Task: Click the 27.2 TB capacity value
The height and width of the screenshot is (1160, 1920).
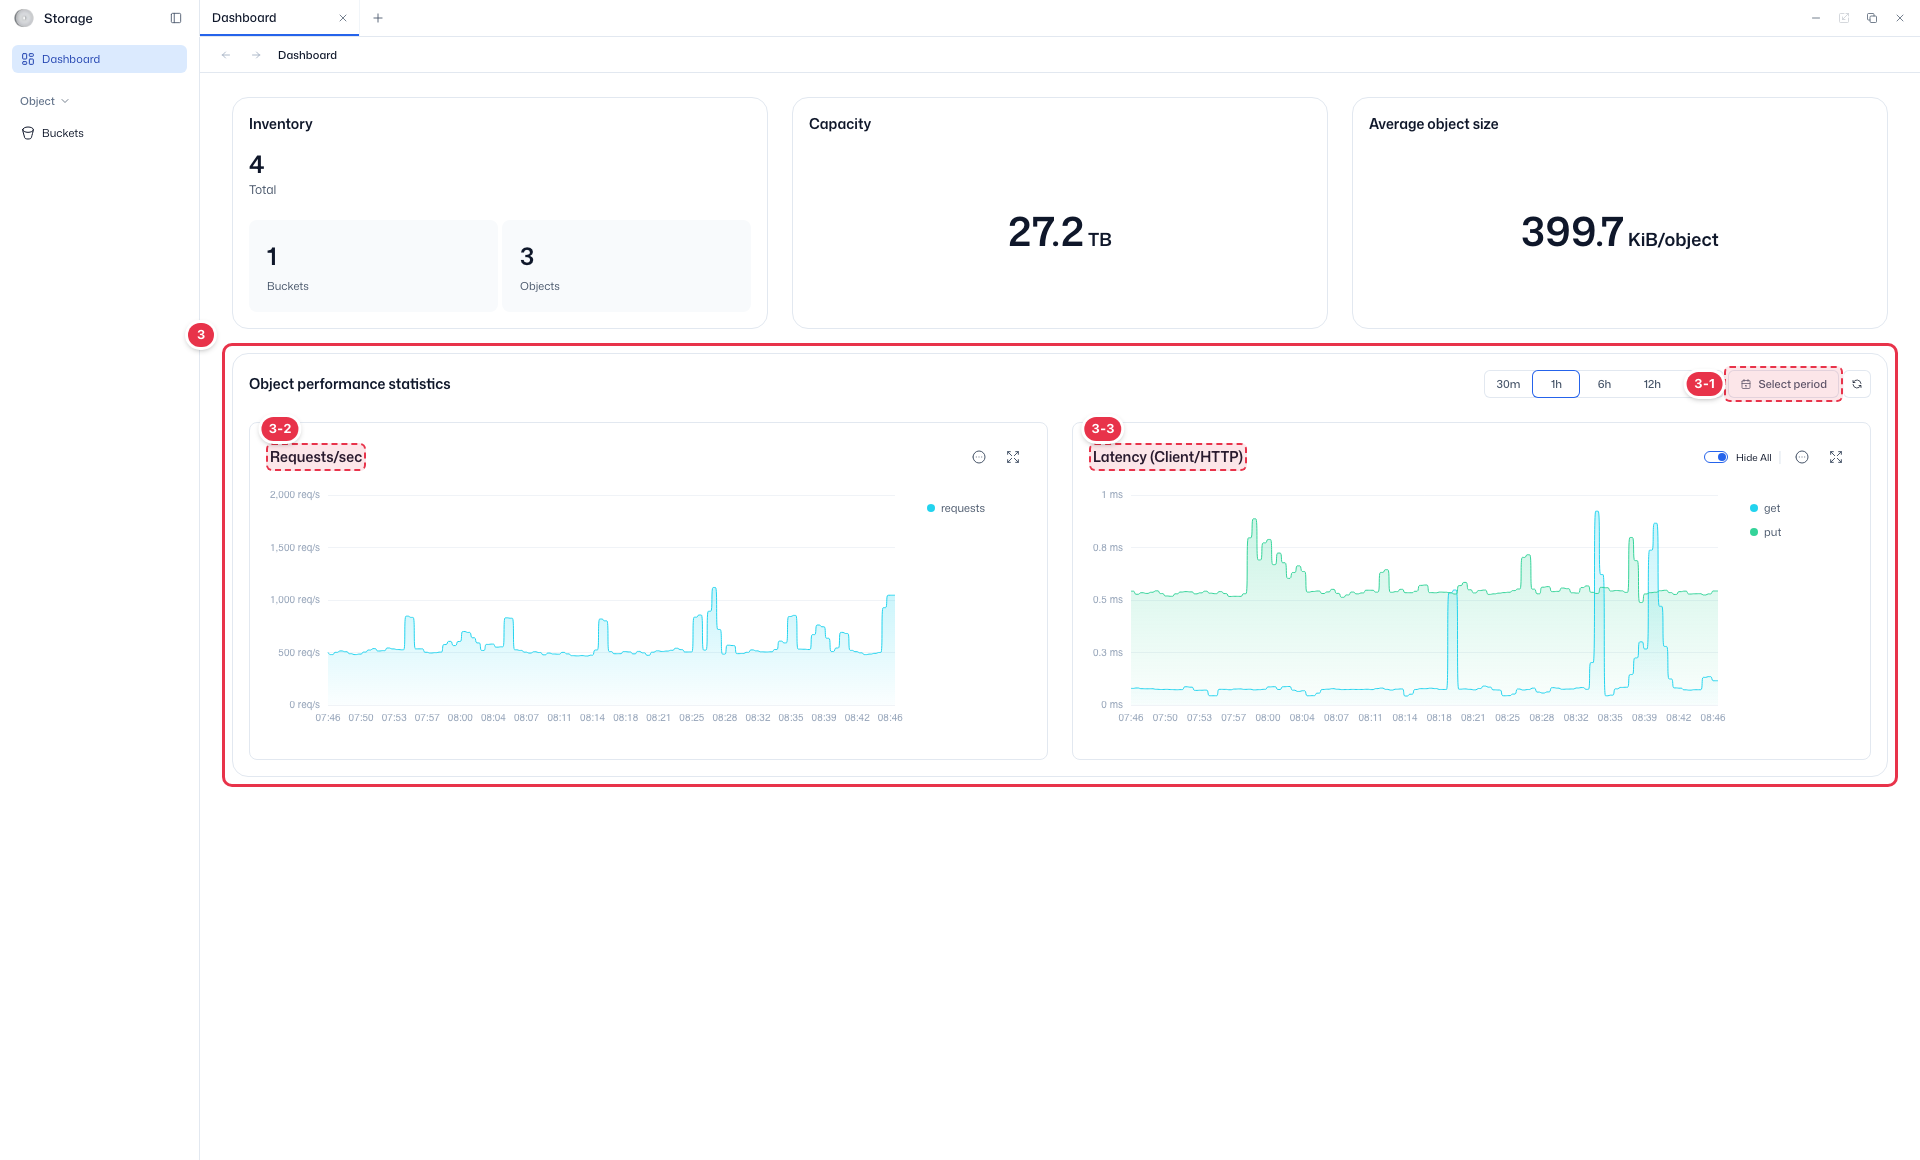Action: 1060,232
